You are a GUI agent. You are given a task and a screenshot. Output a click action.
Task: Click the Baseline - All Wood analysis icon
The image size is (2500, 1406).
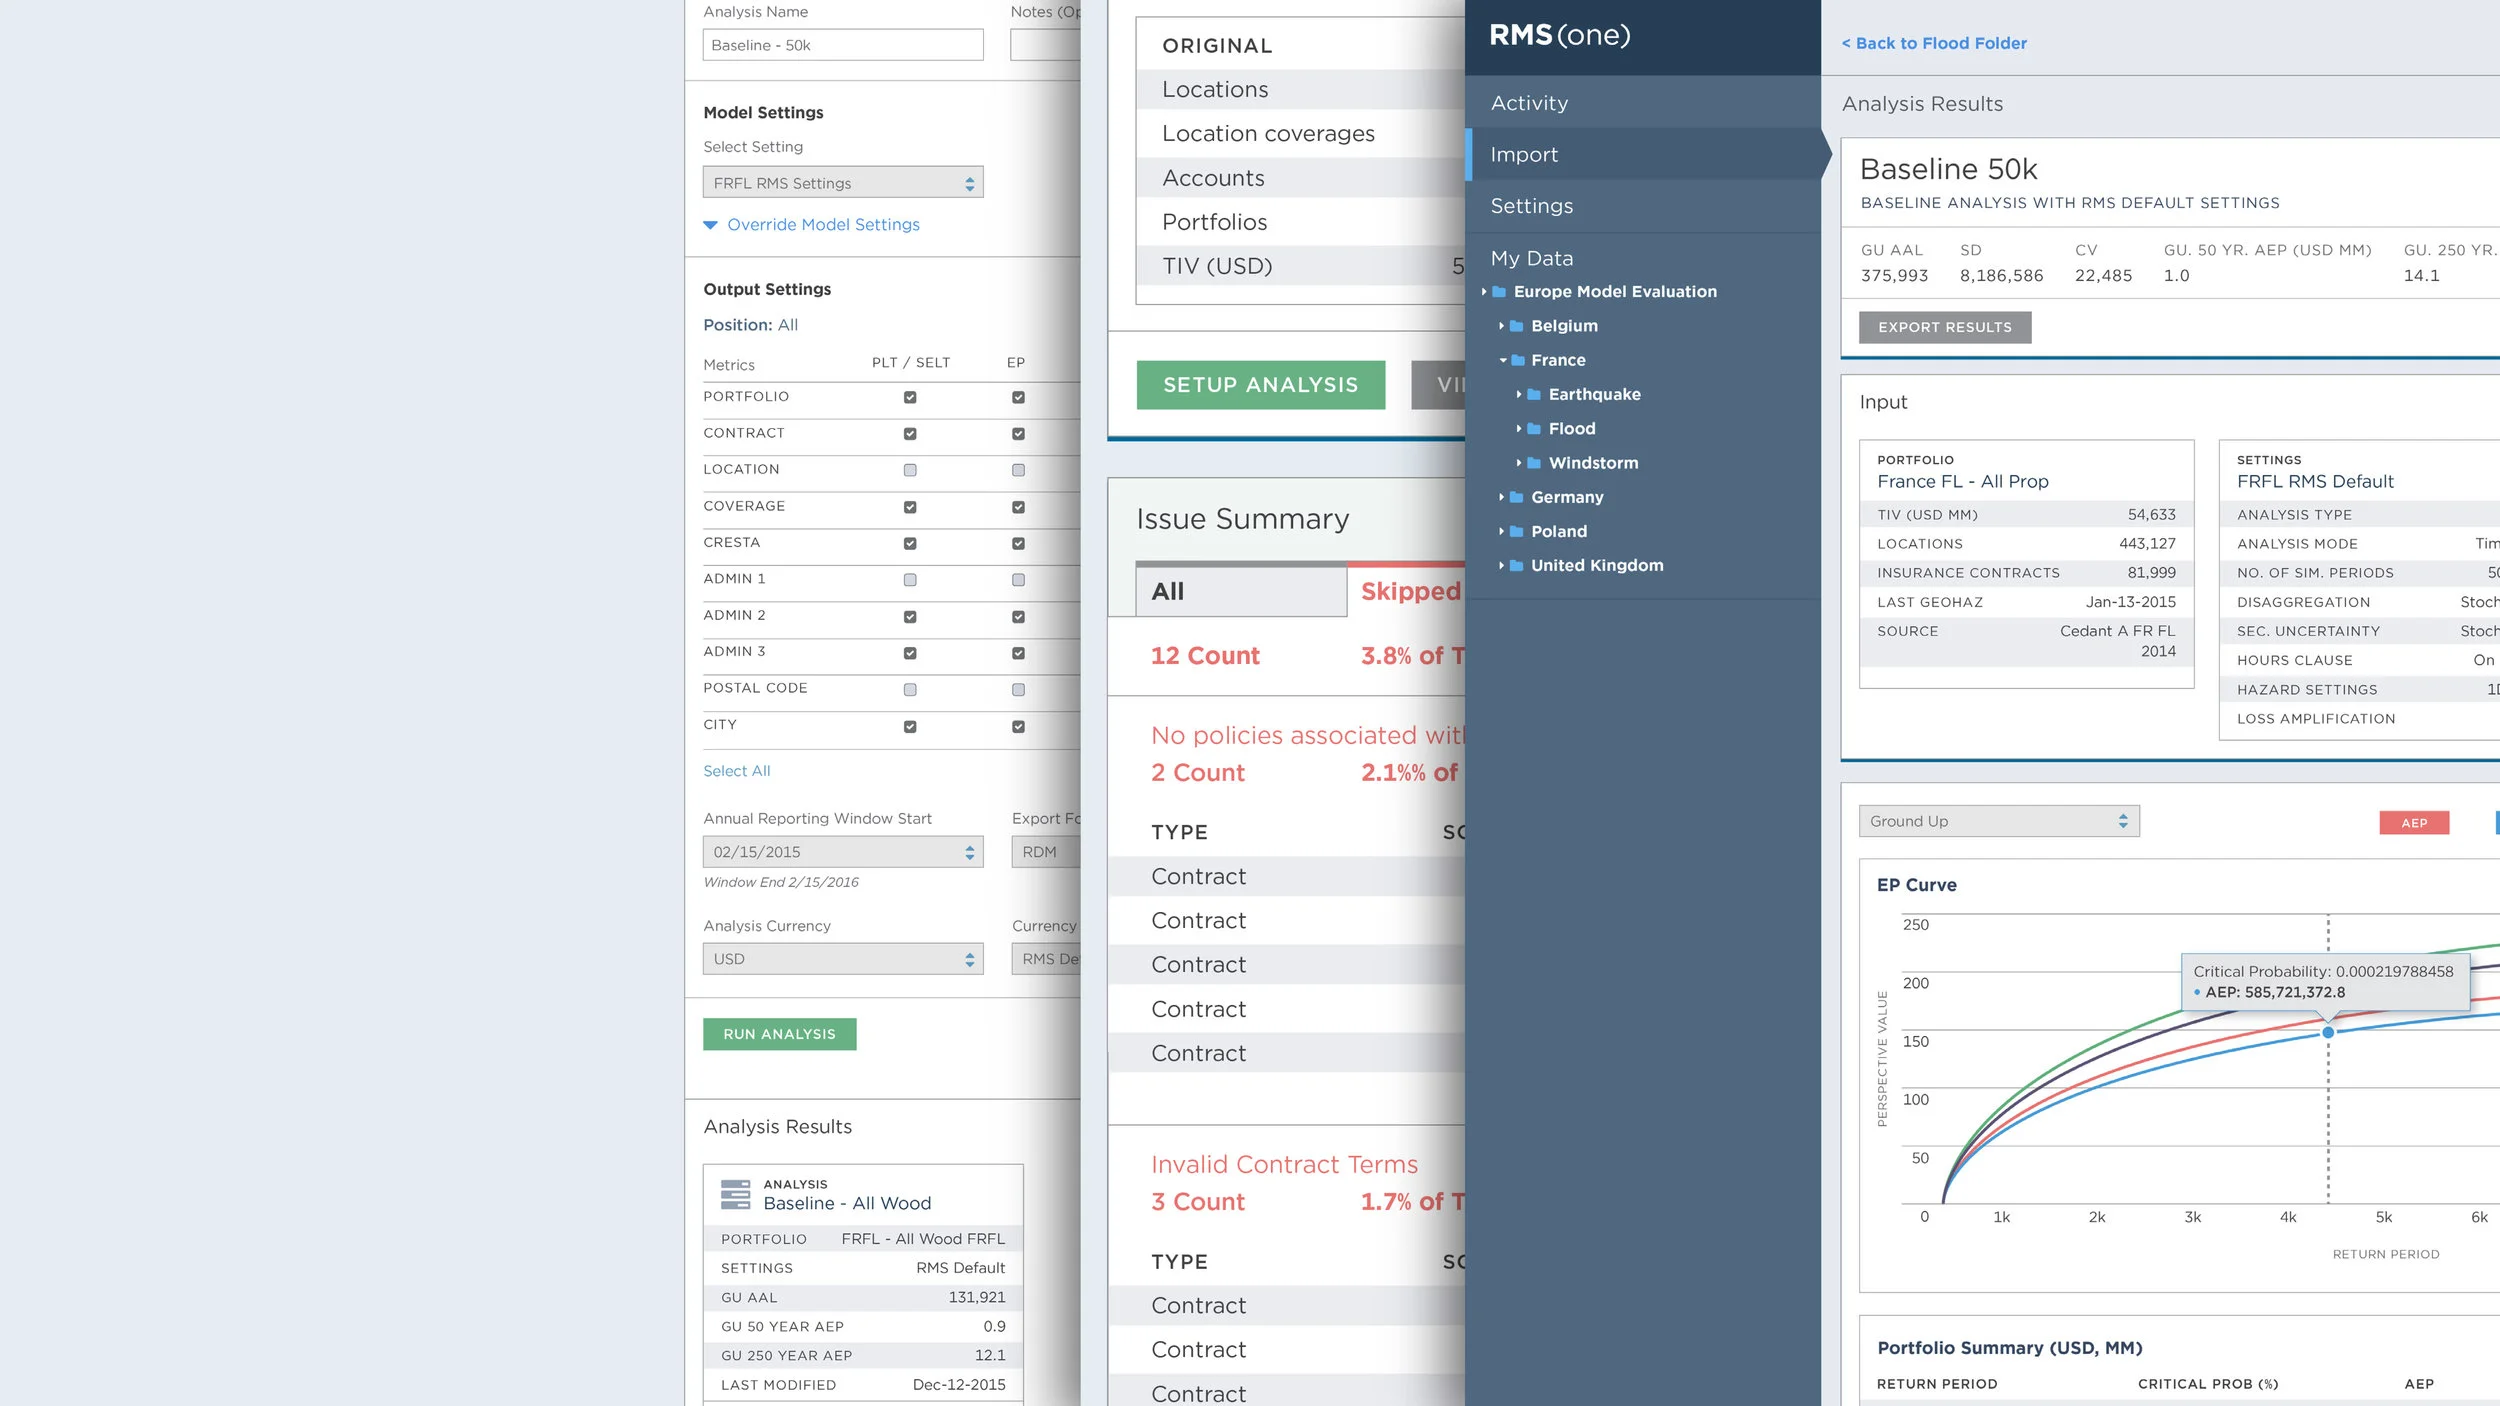[735, 1194]
